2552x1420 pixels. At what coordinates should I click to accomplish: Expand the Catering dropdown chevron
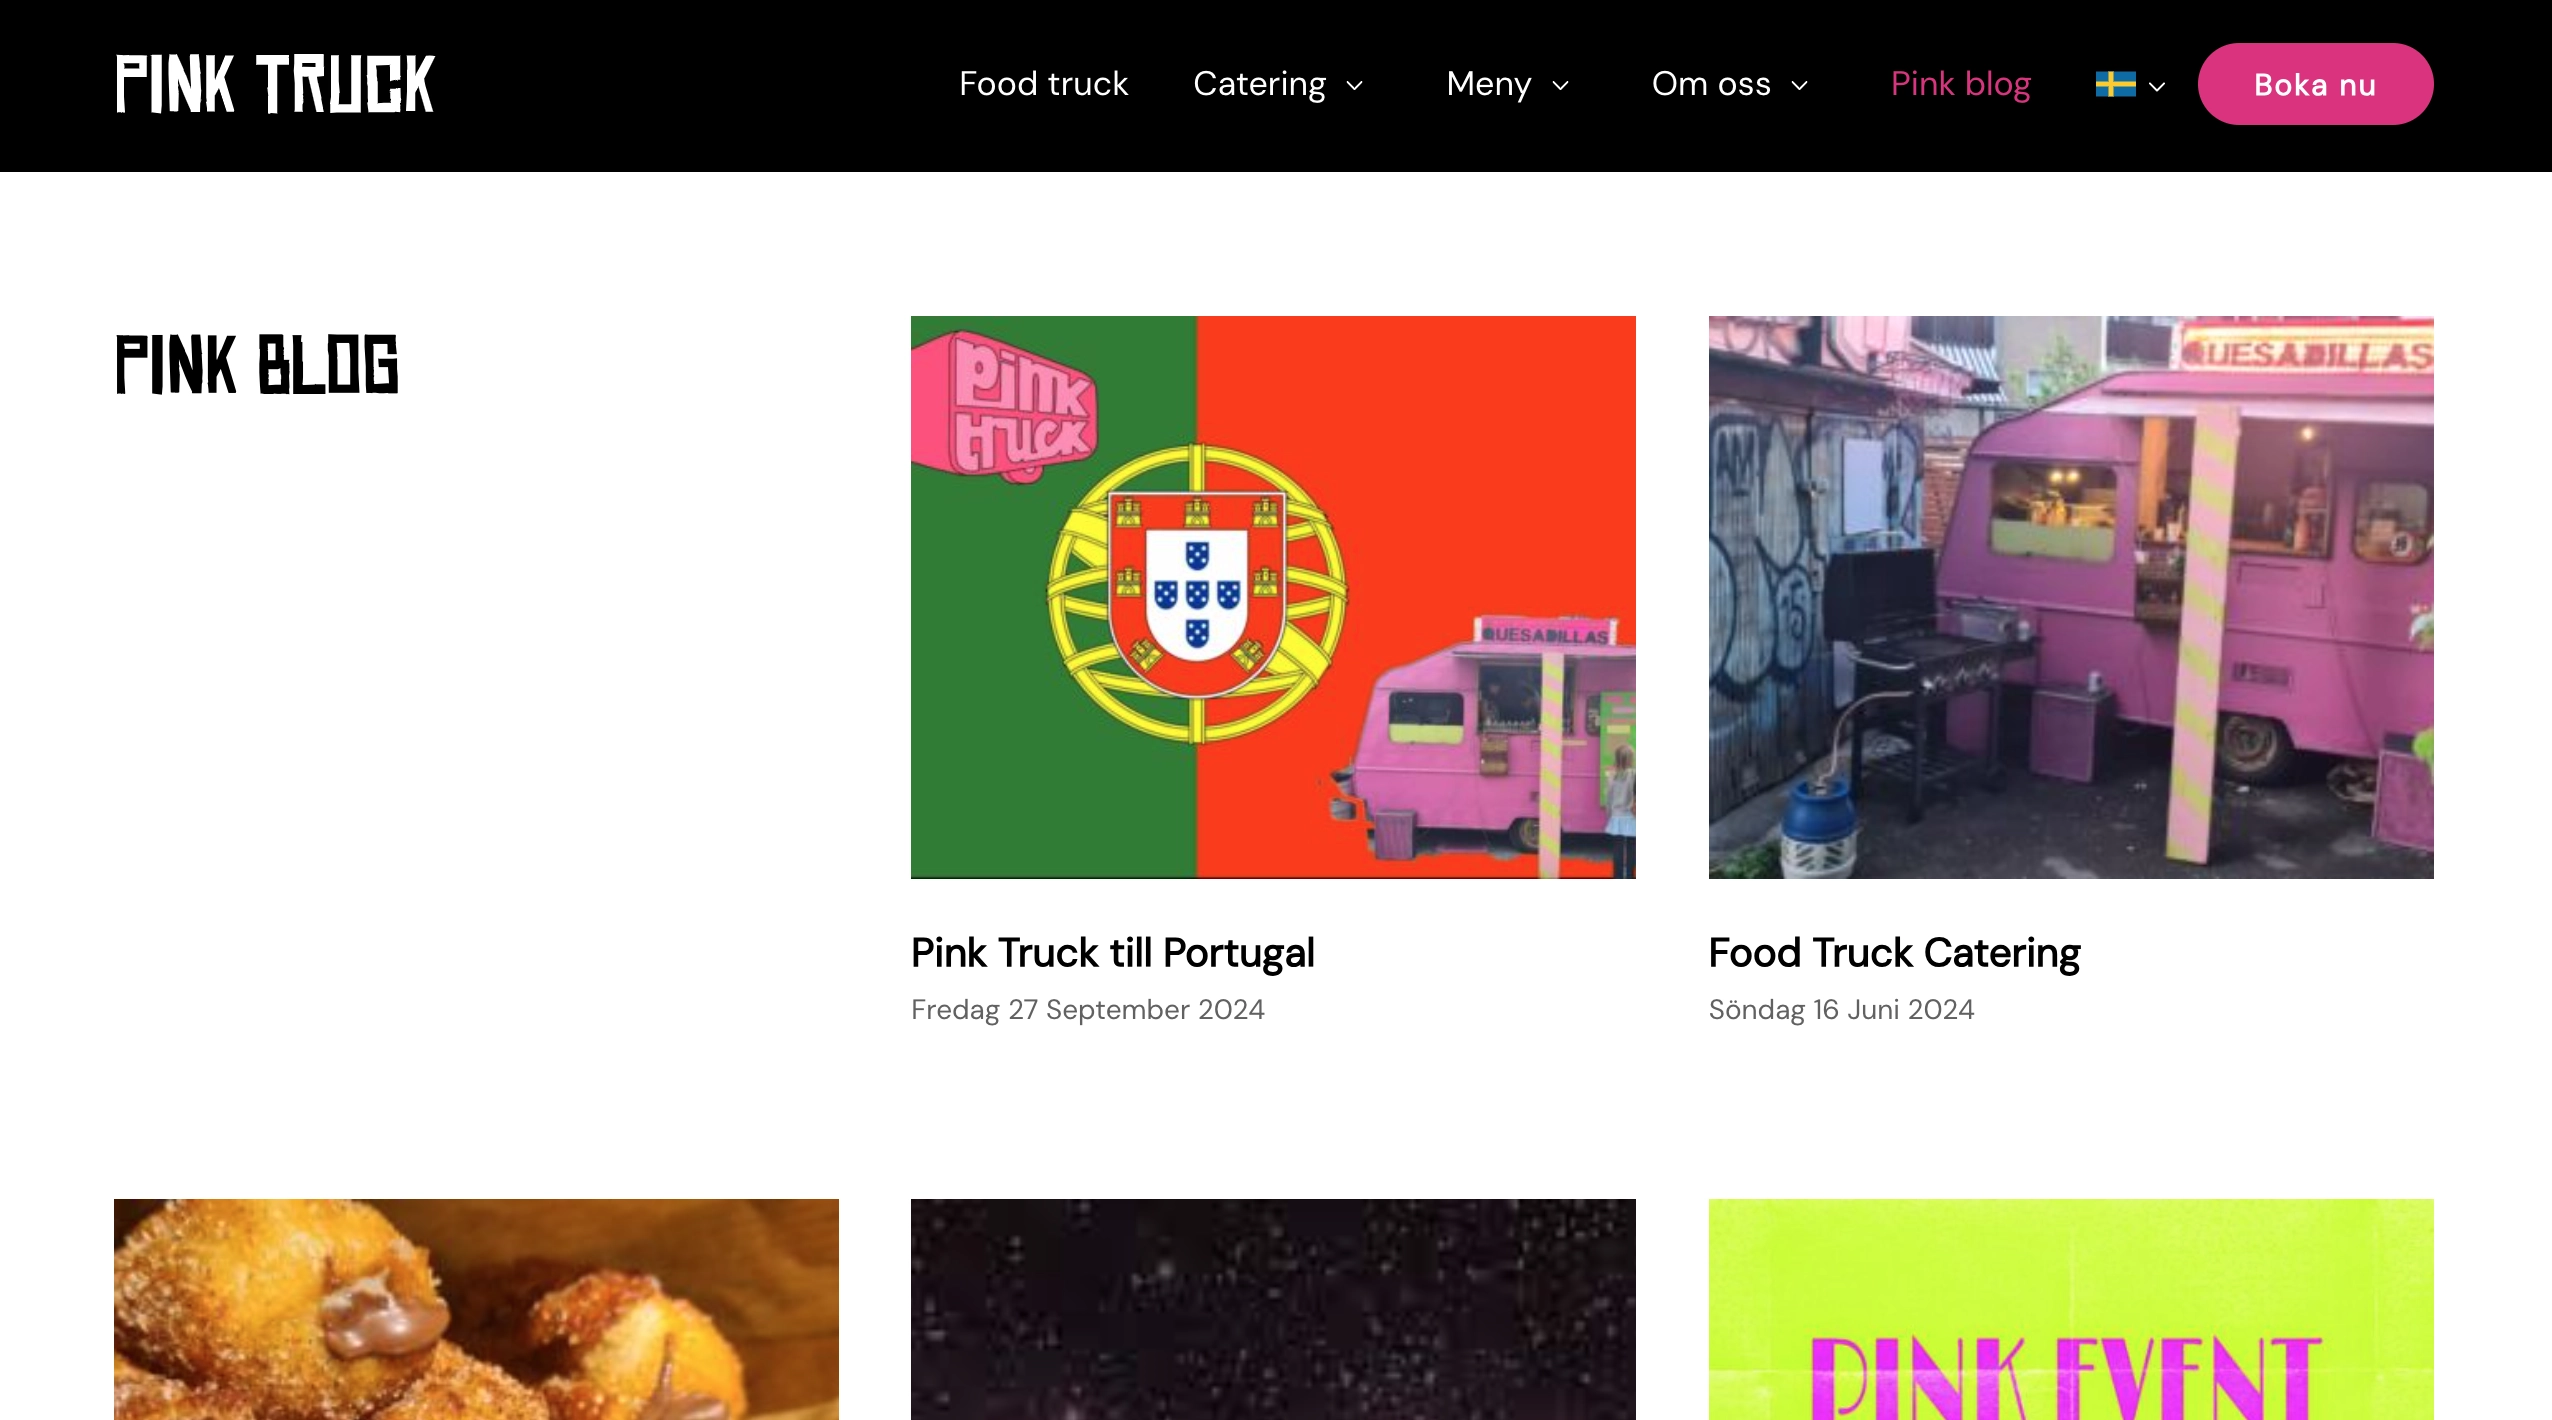click(x=1355, y=86)
